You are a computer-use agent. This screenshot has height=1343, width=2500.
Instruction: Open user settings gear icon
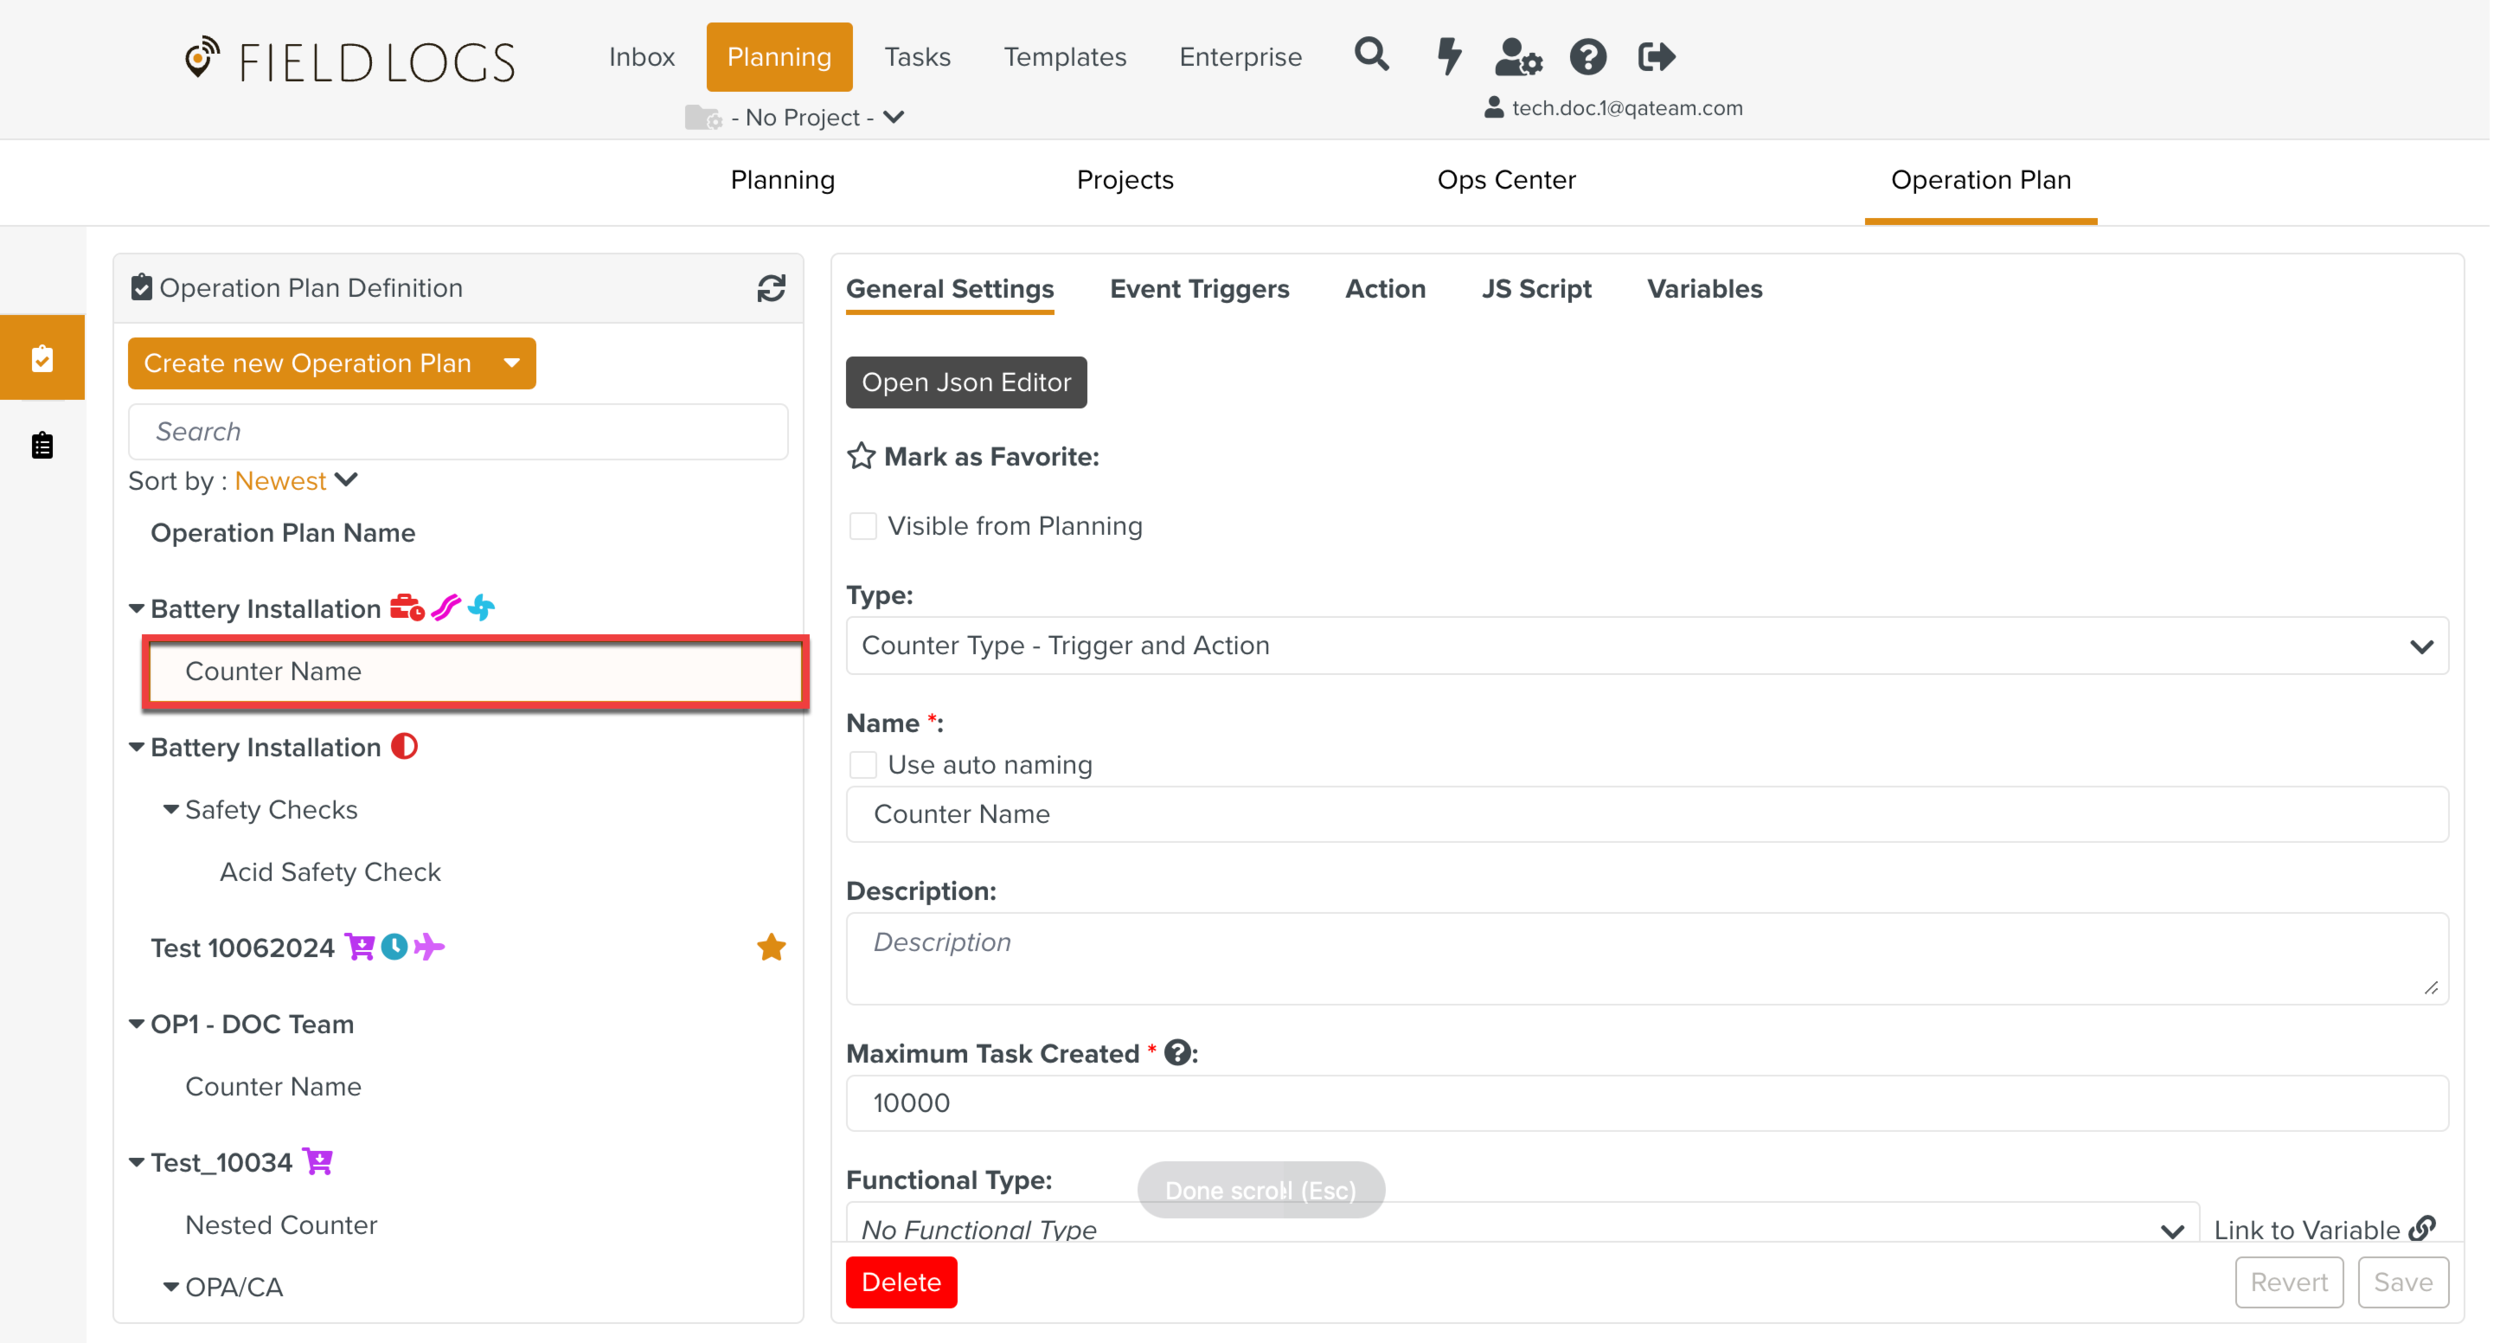point(1517,57)
